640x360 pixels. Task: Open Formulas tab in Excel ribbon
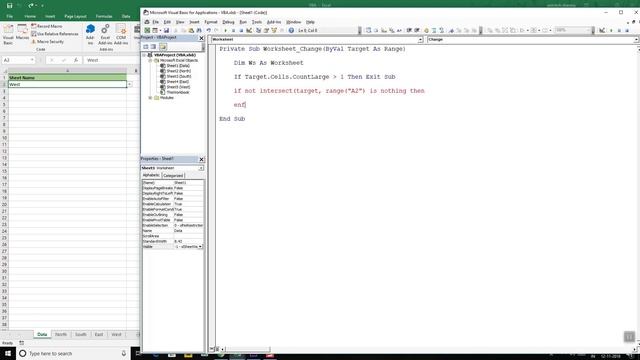point(104,16)
